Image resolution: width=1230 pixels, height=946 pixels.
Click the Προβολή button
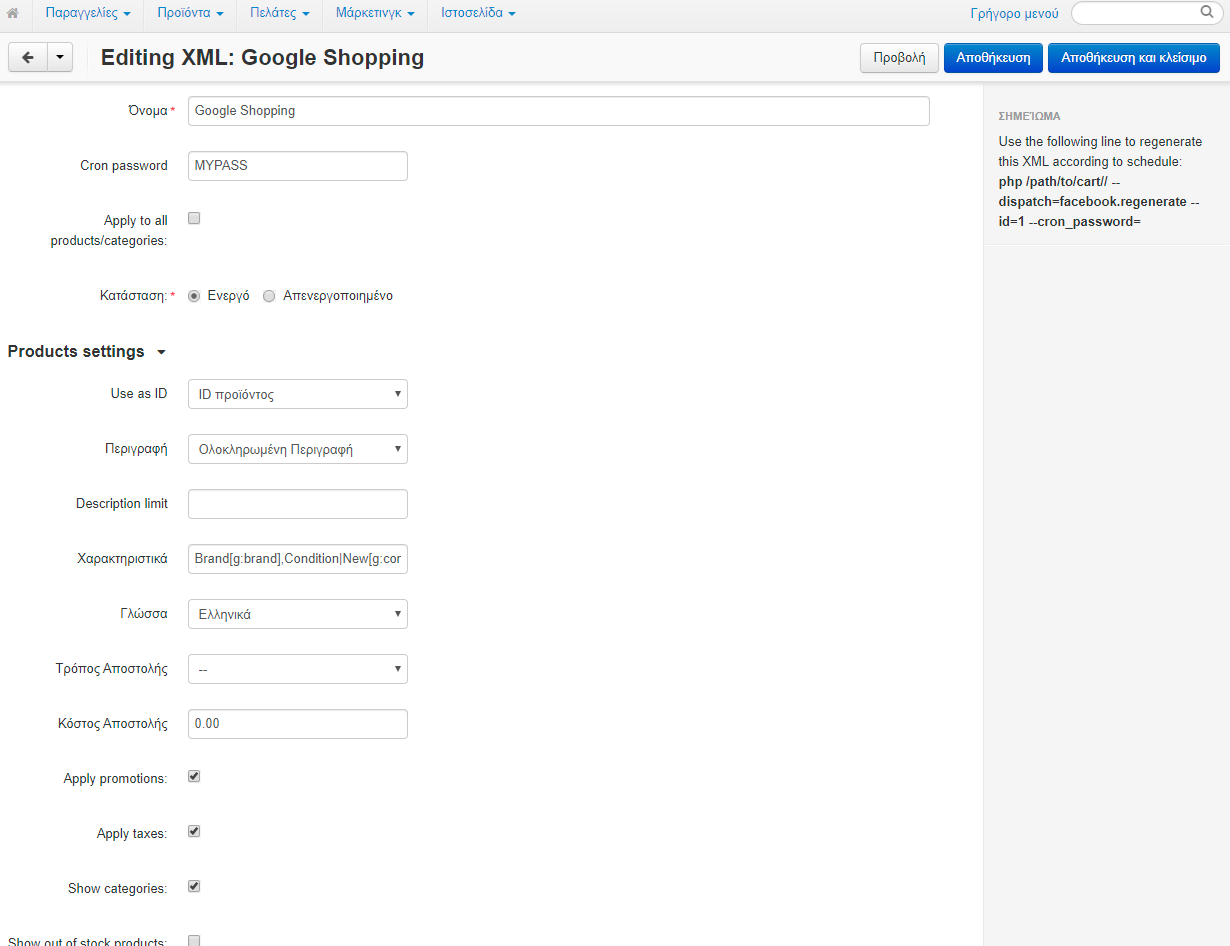(x=899, y=58)
